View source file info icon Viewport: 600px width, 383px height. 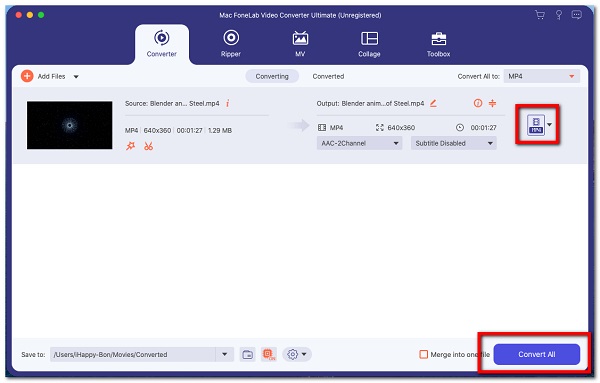[x=228, y=103]
